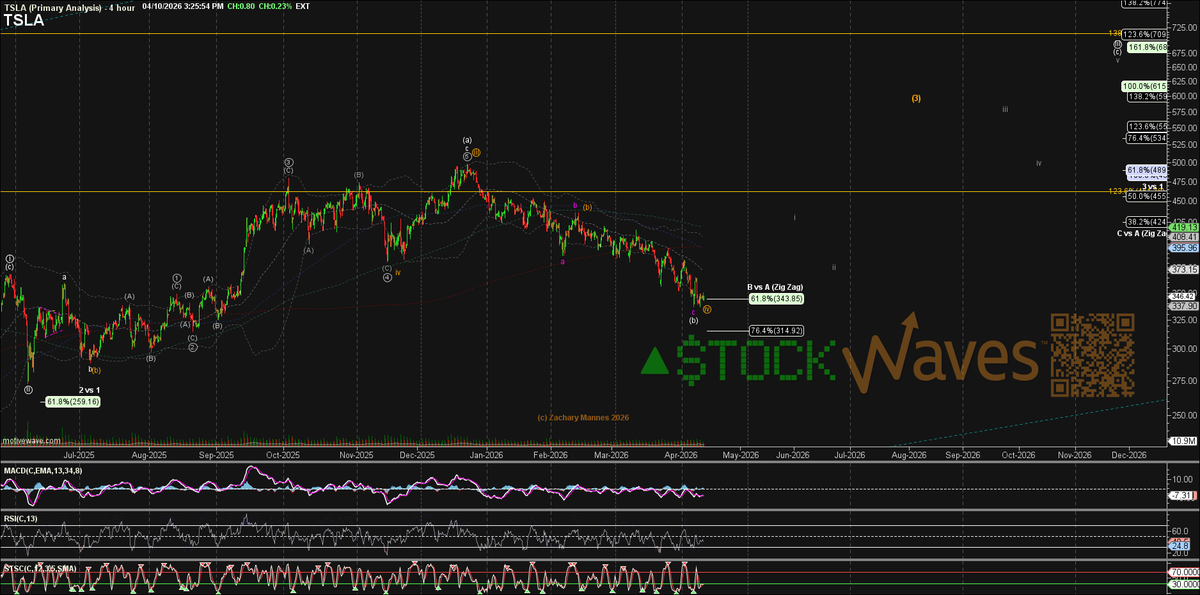Click the Aug-2026 date axis label
The height and width of the screenshot is (595, 1200).
[908, 455]
